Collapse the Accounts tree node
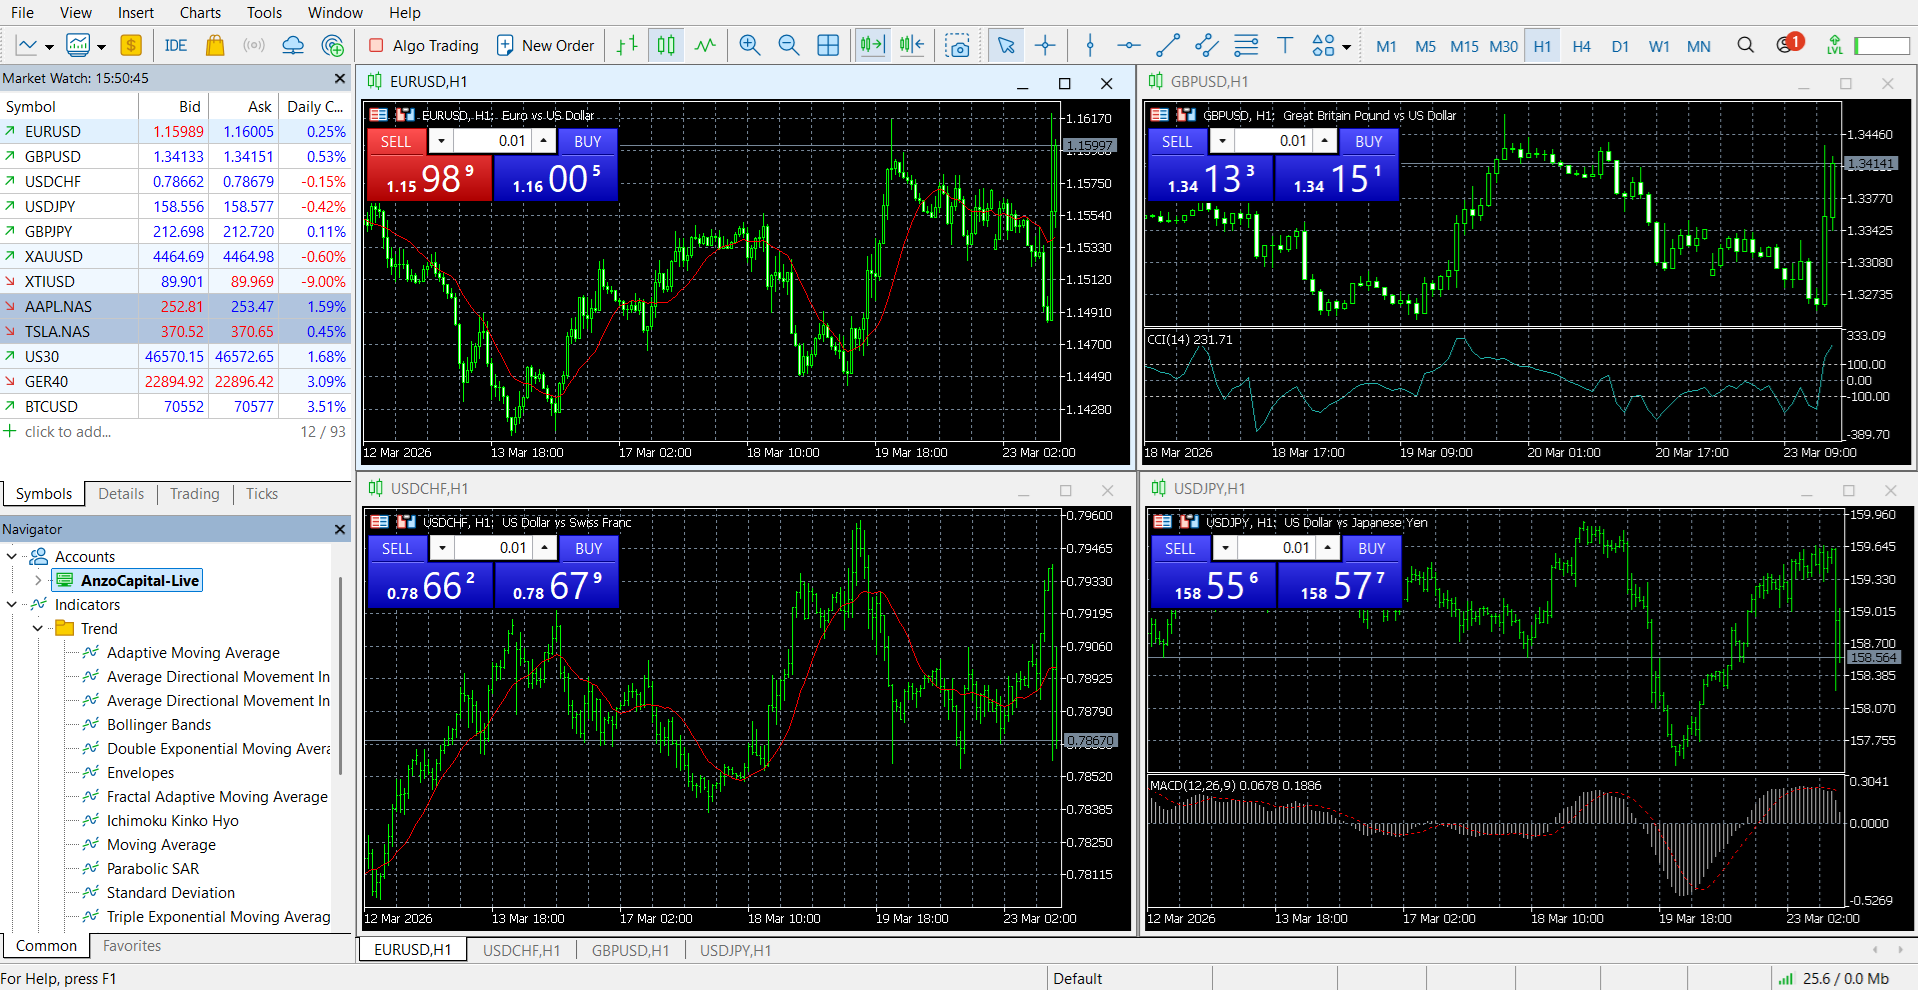1918x990 pixels. [12, 556]
